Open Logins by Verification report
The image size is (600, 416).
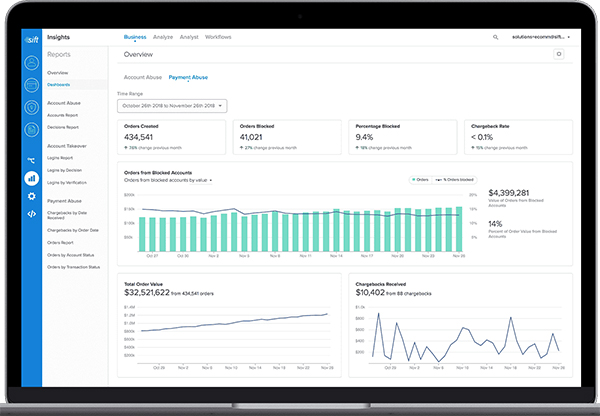click(67, 183)
